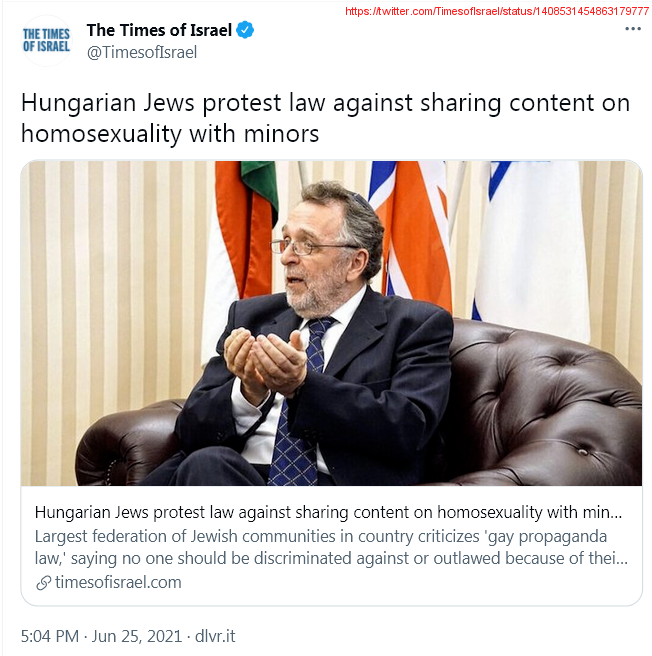Click the 5:04 PM timestamp
This screenshot has height=656, width=652.
[50, 636]
